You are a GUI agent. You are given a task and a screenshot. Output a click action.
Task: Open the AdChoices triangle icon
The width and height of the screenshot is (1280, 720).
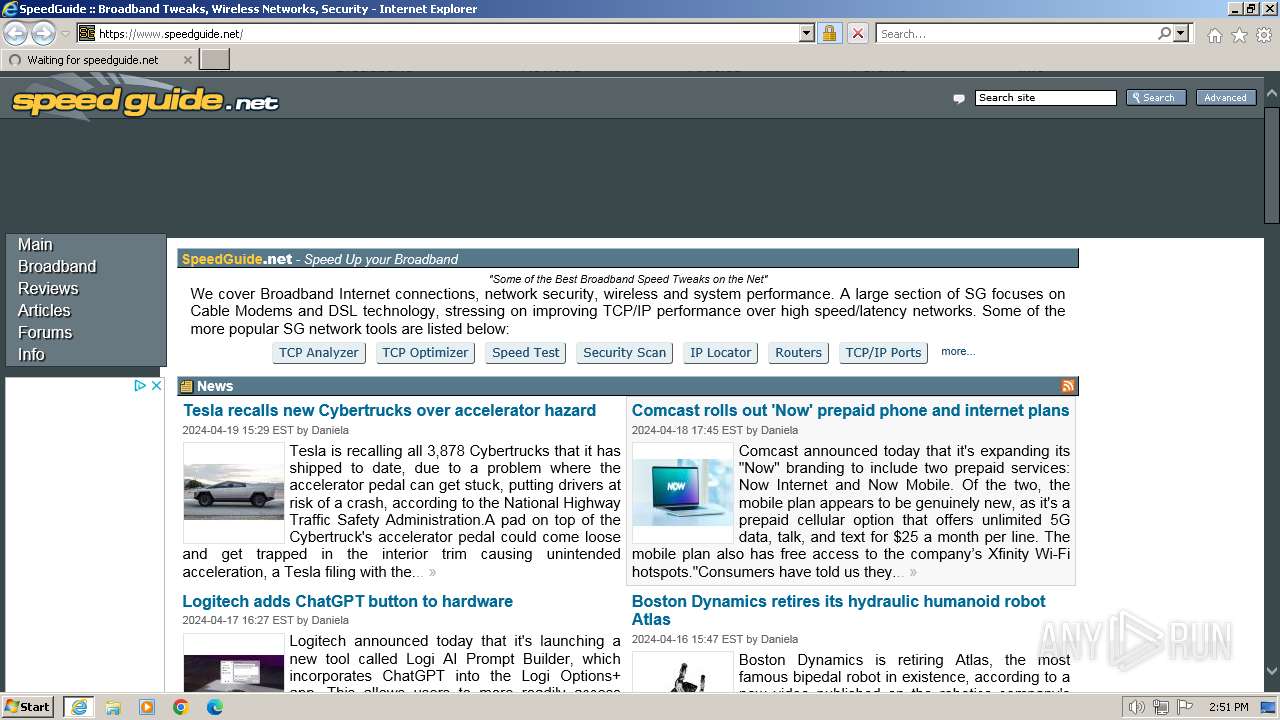141,385
